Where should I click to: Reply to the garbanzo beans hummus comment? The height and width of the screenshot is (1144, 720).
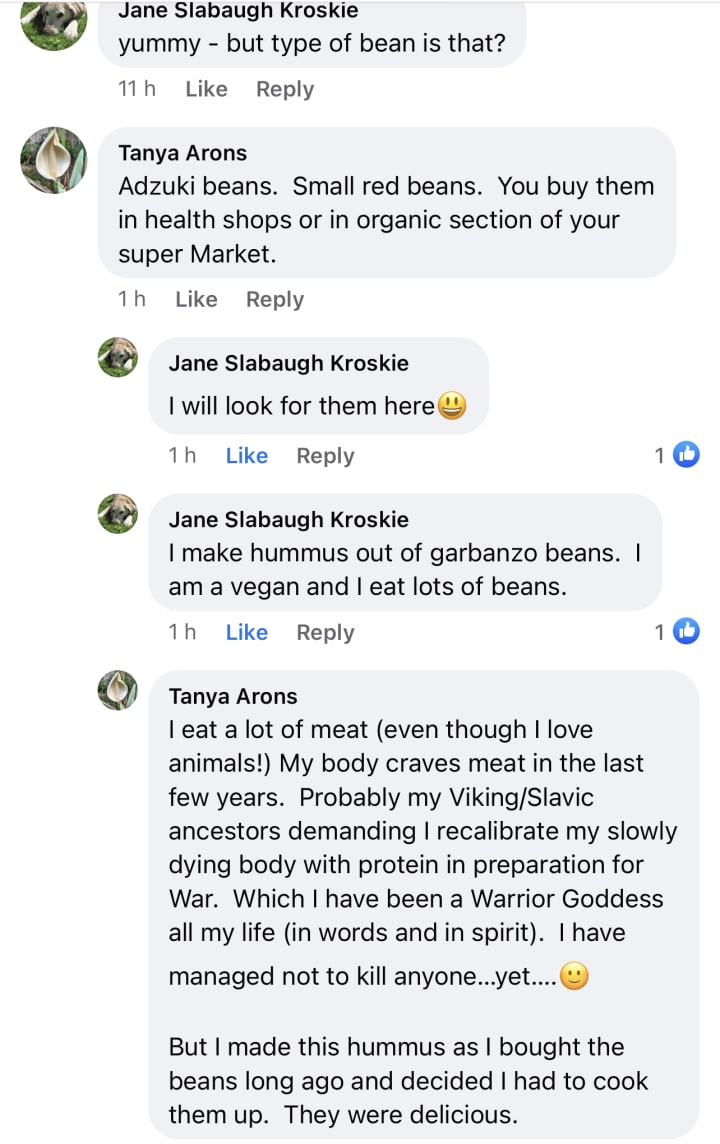[x=325, y=633]
